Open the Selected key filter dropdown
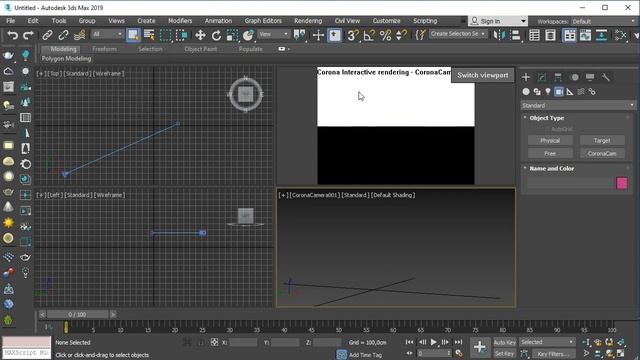This screenshot has width=640, height=360. tap(547, 342)
